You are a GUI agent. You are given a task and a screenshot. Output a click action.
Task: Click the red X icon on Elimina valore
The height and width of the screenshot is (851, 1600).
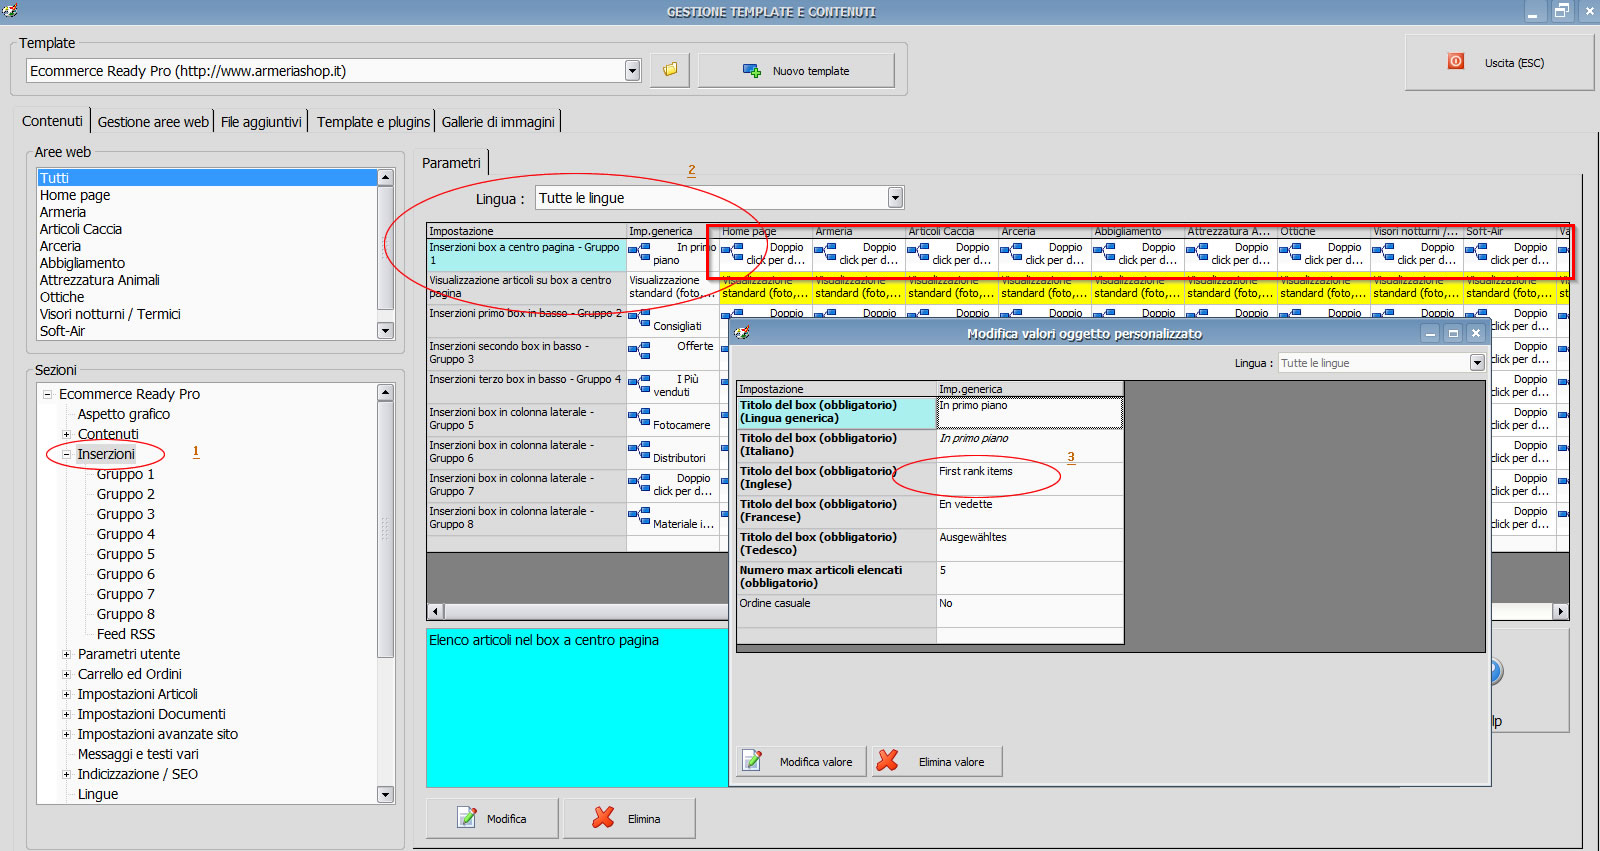(887, 761)
